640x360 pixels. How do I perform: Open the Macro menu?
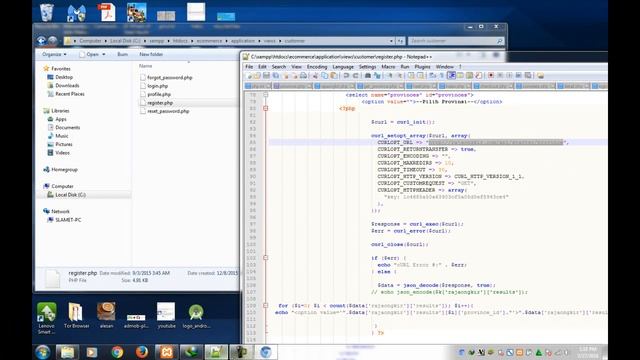pyautogui.click(x=388, y=67)
